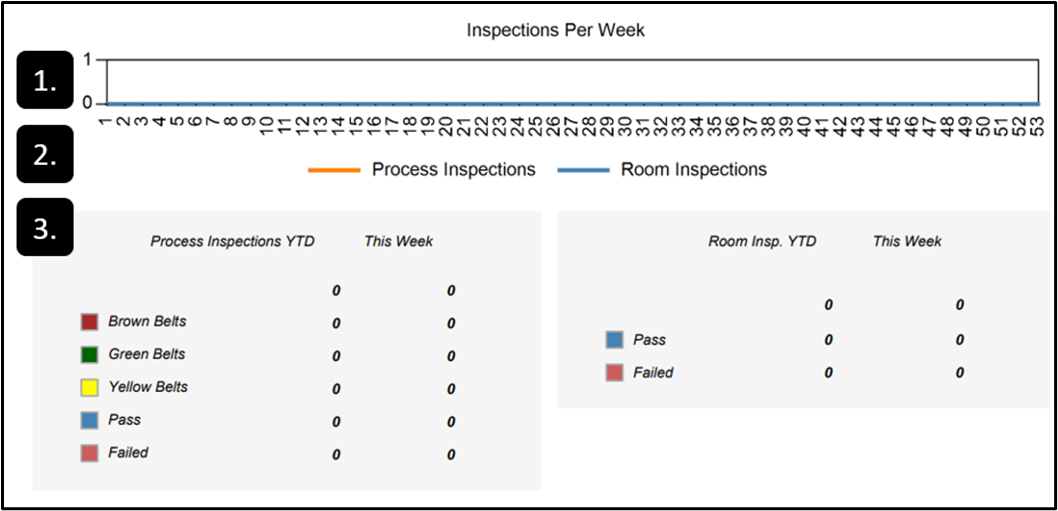Viewport: 1058px width, 511px height.
Task: Click This Week header in Process panel
Action: pyautogui.click(x=399, y=241)
